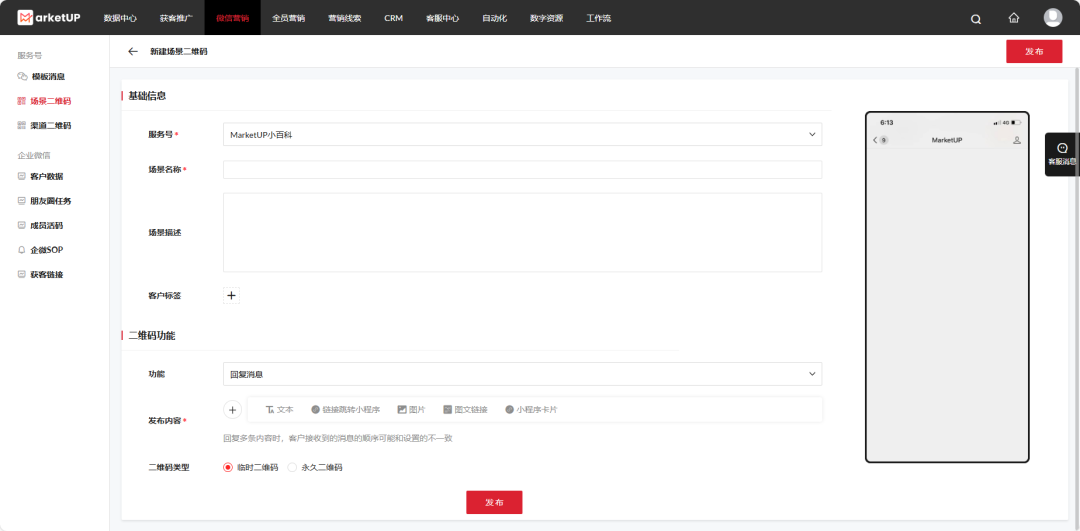Click the round plus icon for 发布内容
The image size is (1080, 531).
232,409
